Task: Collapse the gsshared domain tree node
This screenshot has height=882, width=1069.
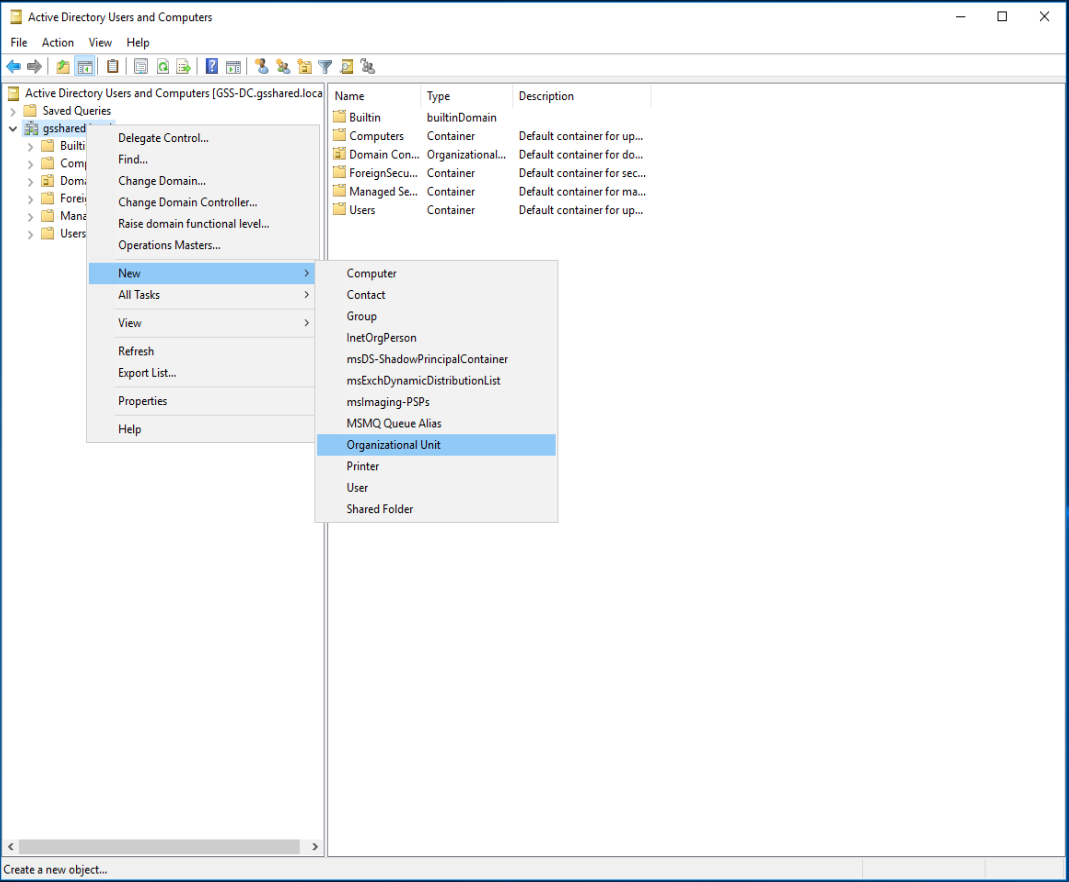Action: tap(13, 129)
